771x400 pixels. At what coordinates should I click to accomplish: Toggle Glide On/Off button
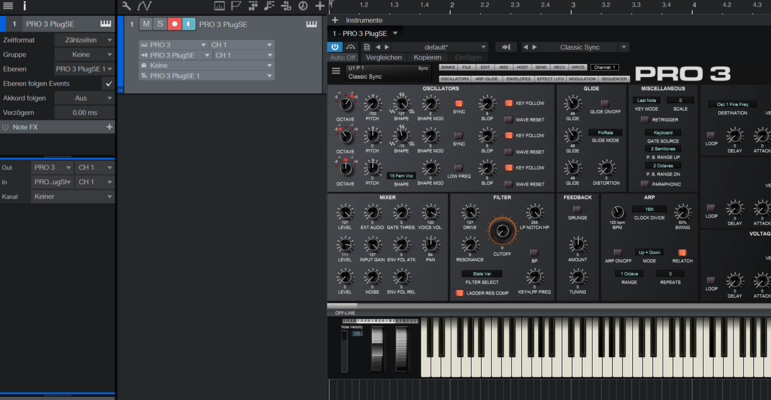605,103
